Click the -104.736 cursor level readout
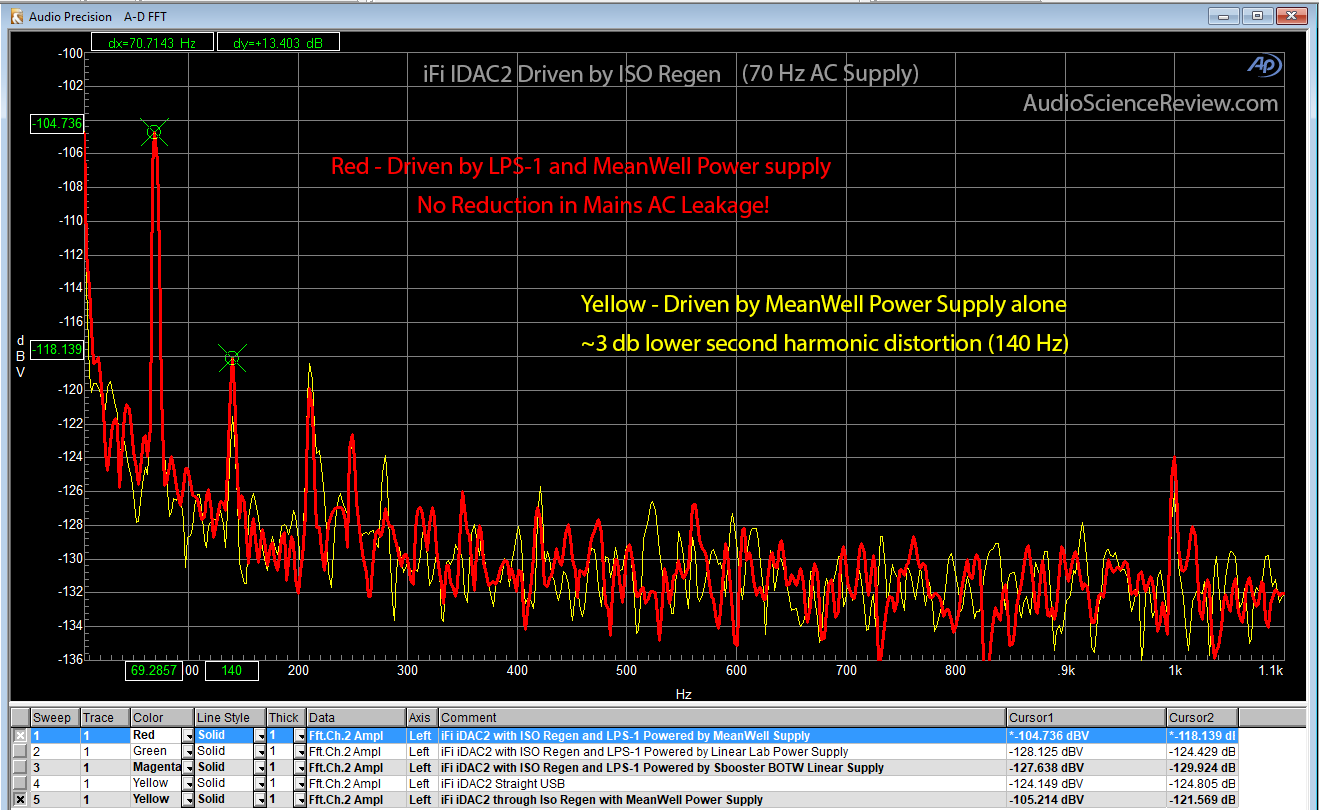This screenshot has height=810, width=1319. click(57, 124)
